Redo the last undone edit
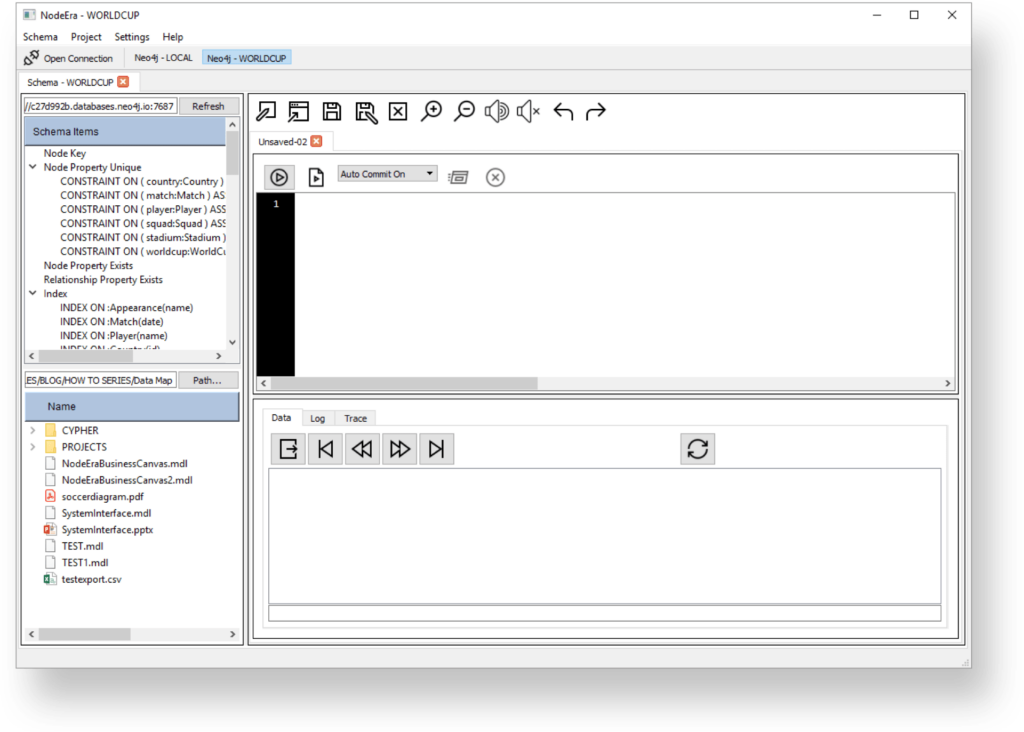This screenshot has width=1024, height=732. pos(596,112)
